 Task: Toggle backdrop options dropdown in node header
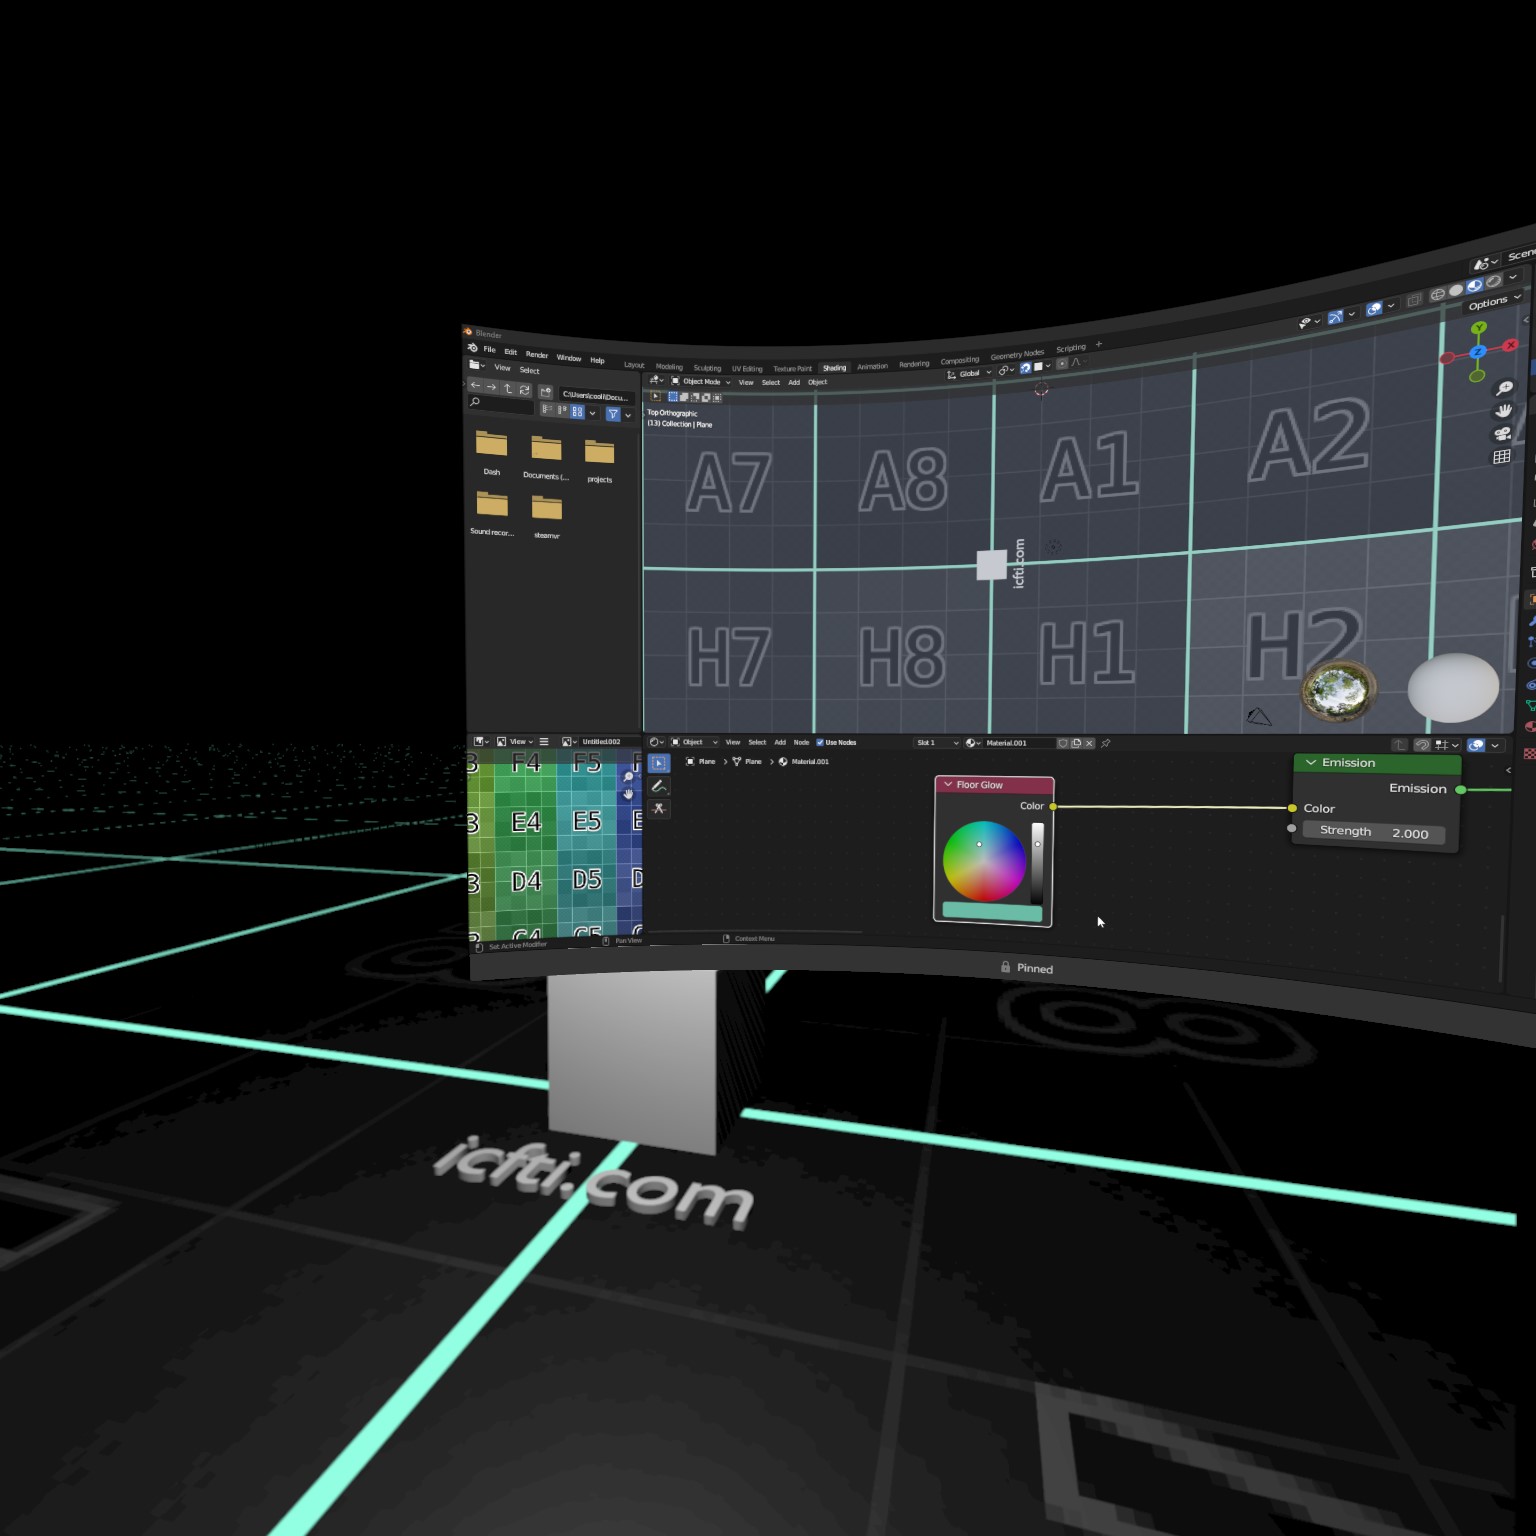[x=1497, y=746]
